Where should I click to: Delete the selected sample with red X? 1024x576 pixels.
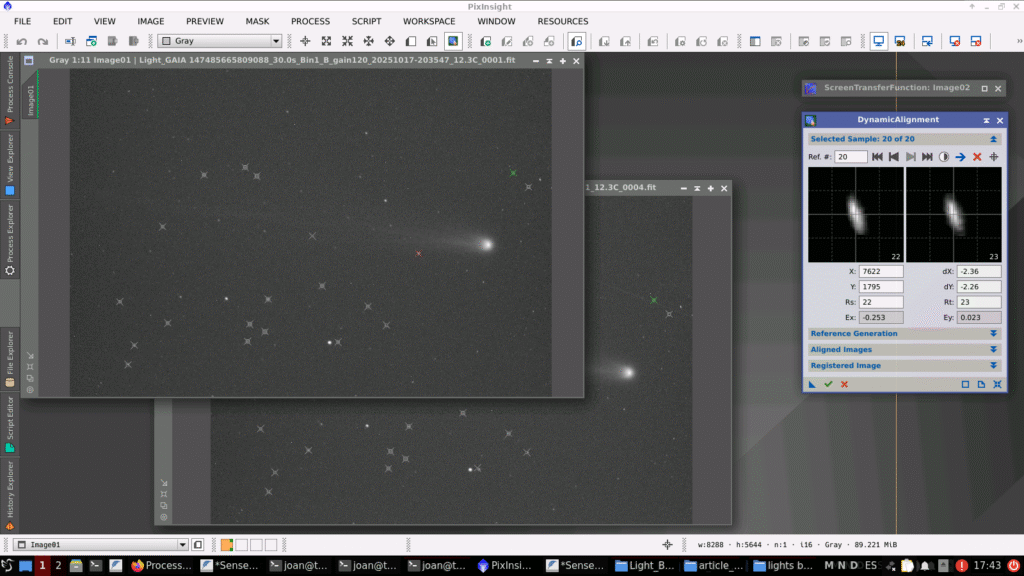[977, 157]
